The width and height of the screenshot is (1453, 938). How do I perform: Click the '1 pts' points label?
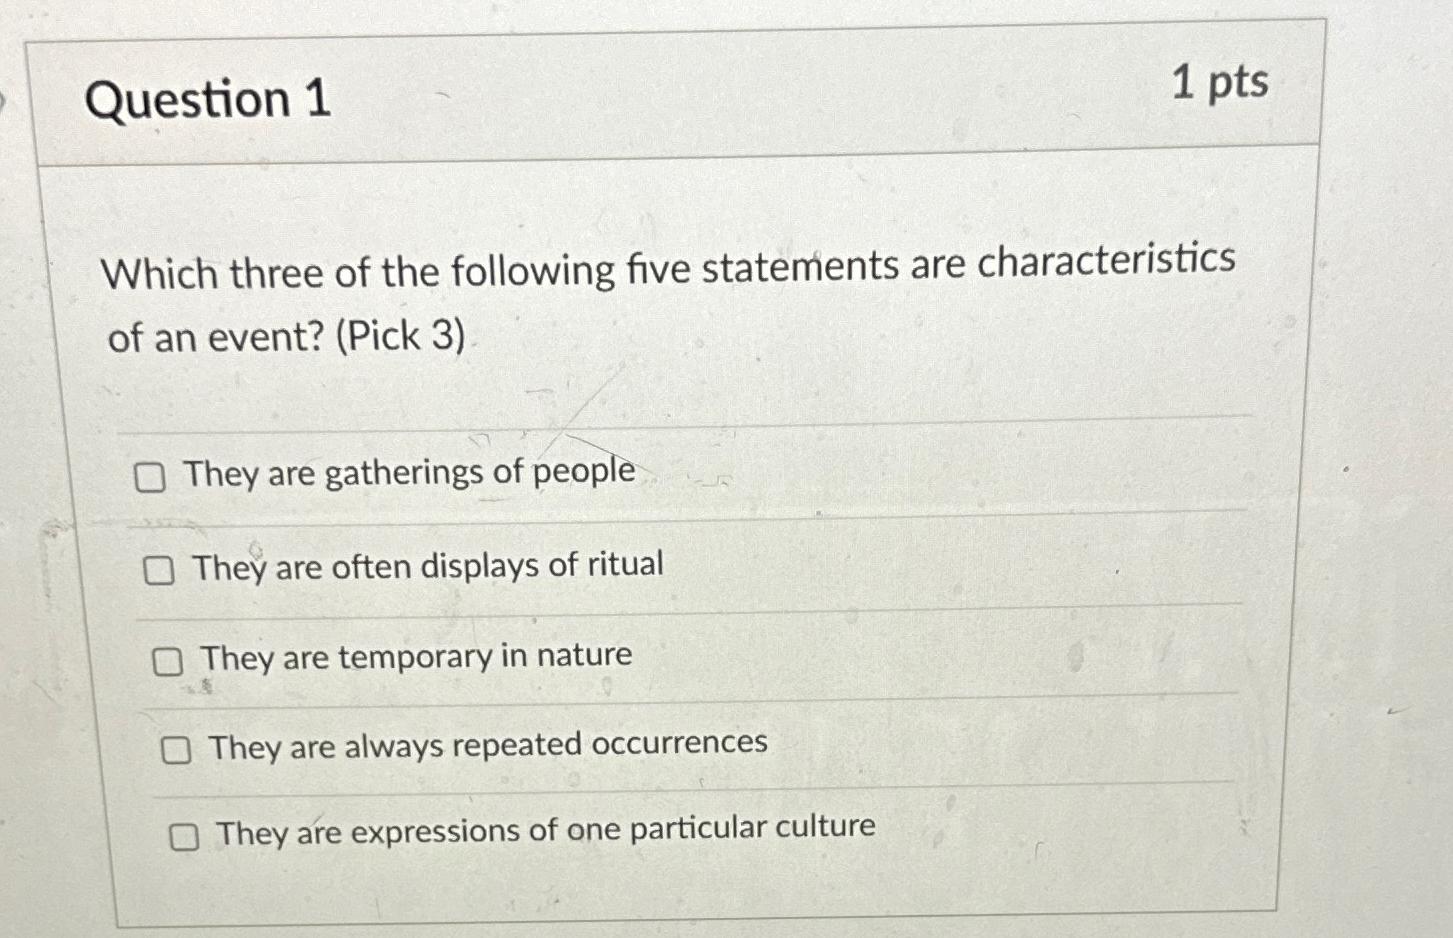pyautogui.click(x=1219, y=82)
